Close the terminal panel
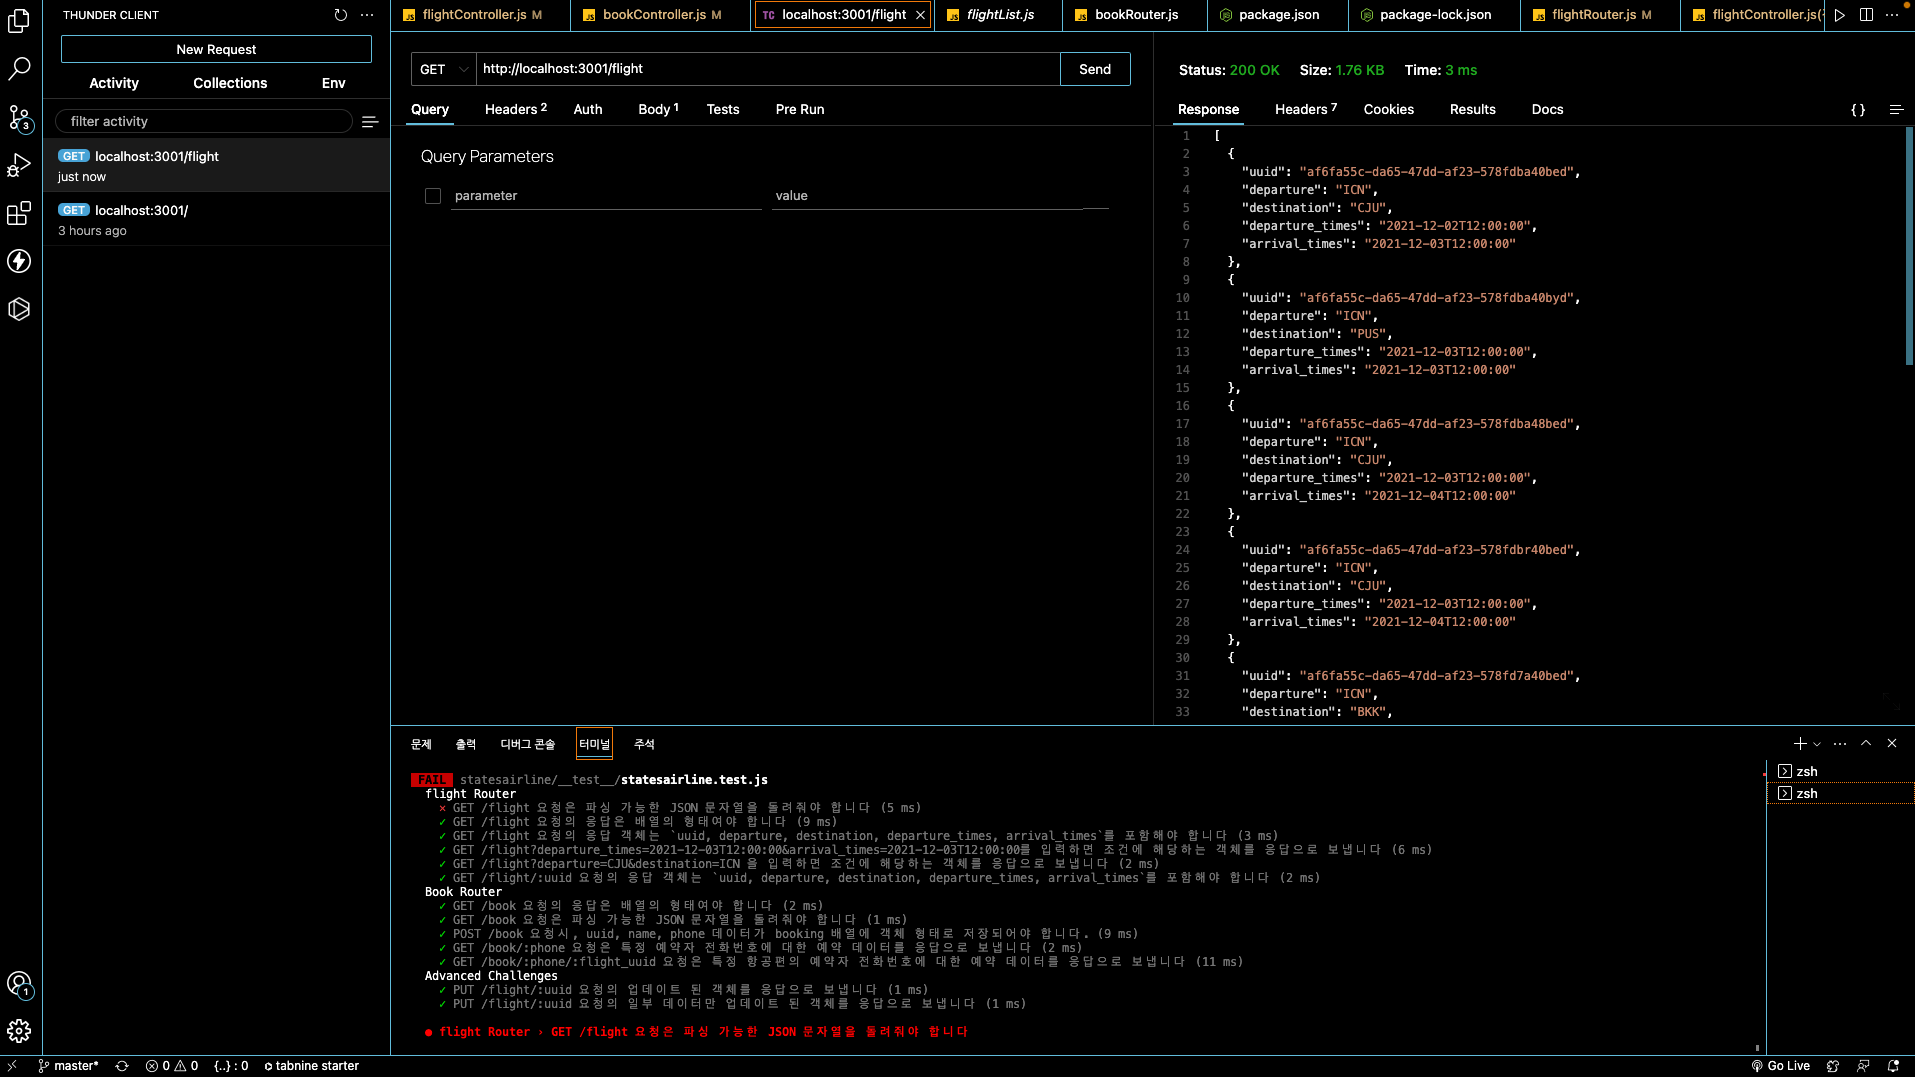The width and height of the screenshot is (1915, 1077). 1892,743
